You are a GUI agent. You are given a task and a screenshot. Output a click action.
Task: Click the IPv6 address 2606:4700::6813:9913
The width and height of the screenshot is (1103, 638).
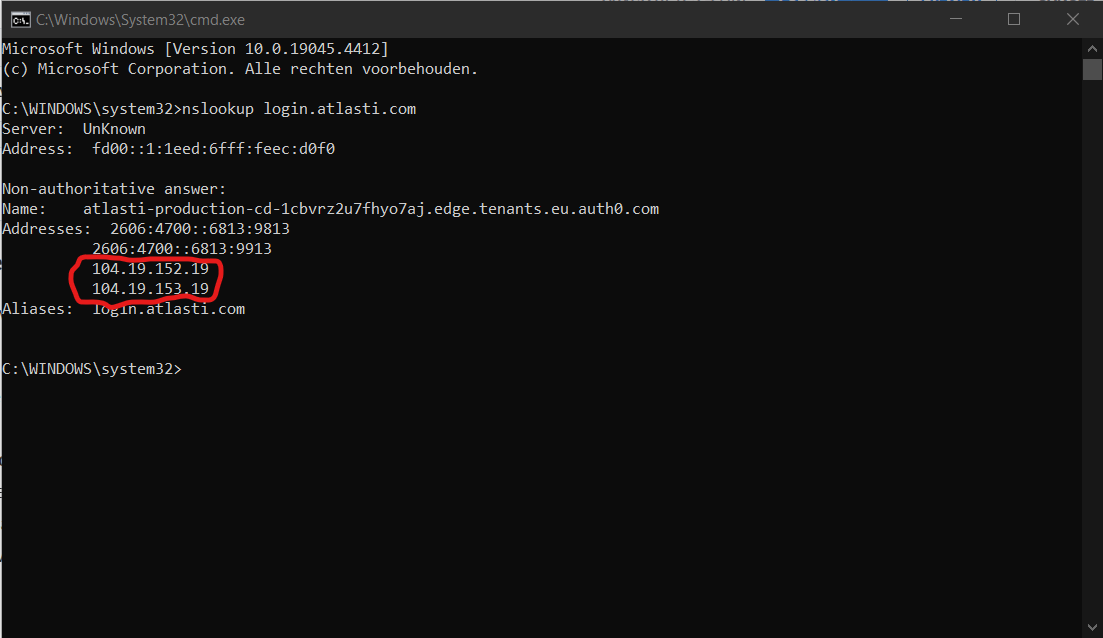[181, 248]
